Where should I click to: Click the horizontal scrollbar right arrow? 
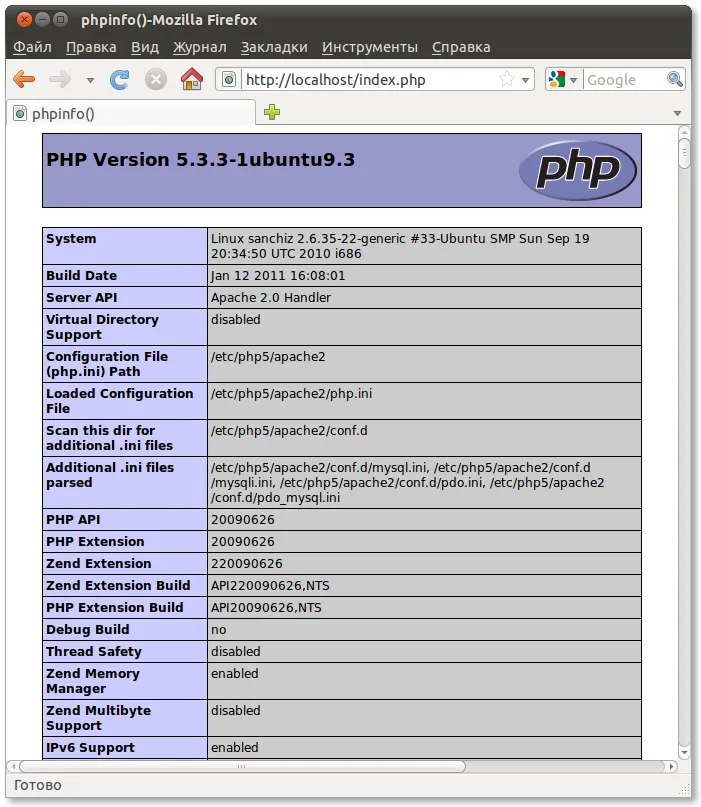(x=671, y=766)
